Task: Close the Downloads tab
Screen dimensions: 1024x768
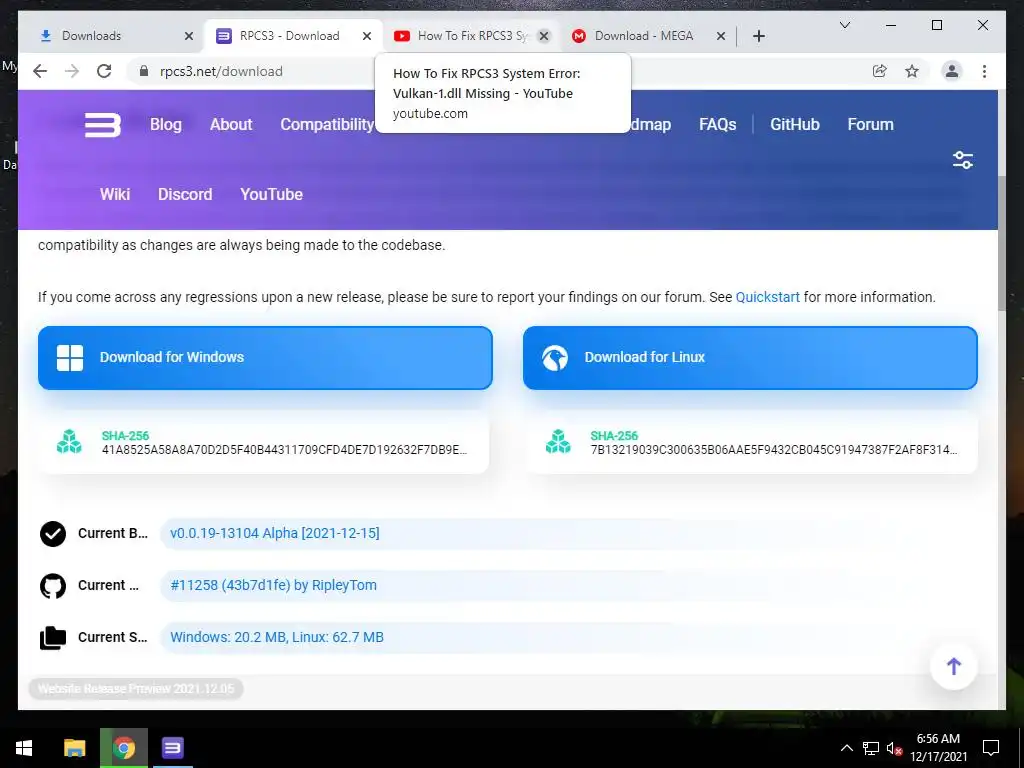Action: click(189, 36)
